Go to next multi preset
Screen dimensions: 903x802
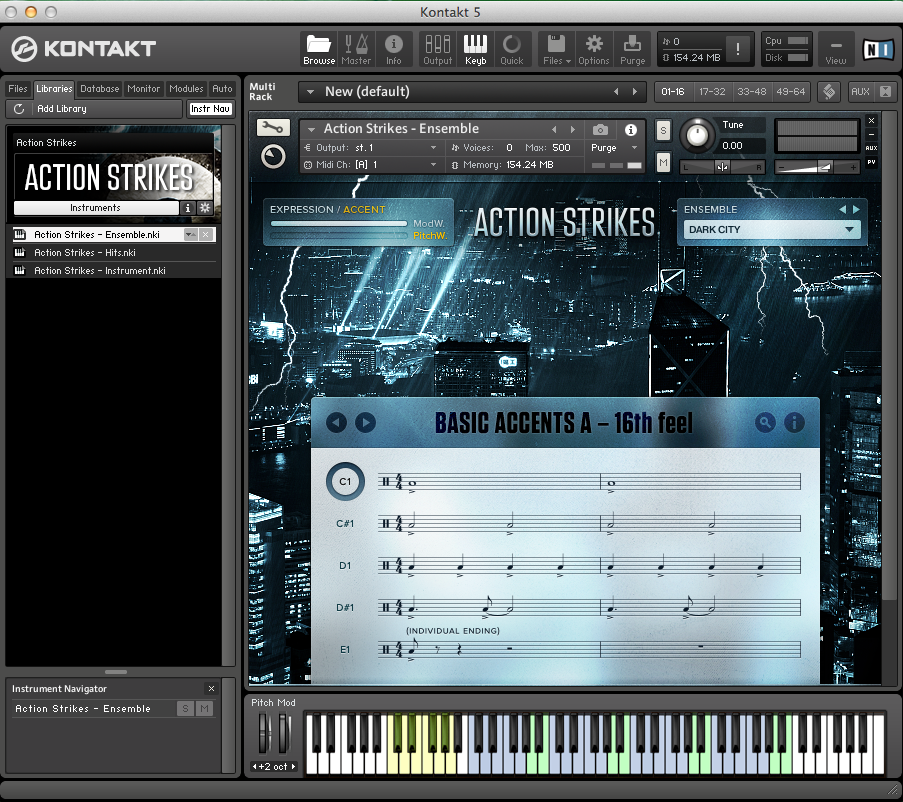(635, 92)
